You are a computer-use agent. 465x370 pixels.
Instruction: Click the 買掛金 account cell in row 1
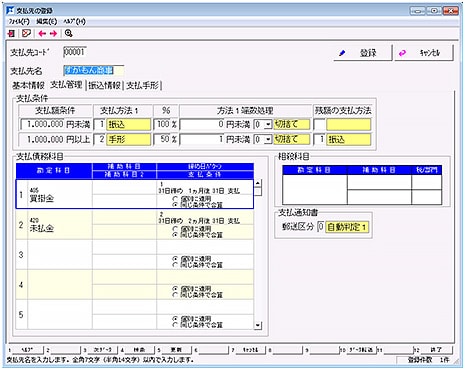pyautogui.click(x=60, y=195)
